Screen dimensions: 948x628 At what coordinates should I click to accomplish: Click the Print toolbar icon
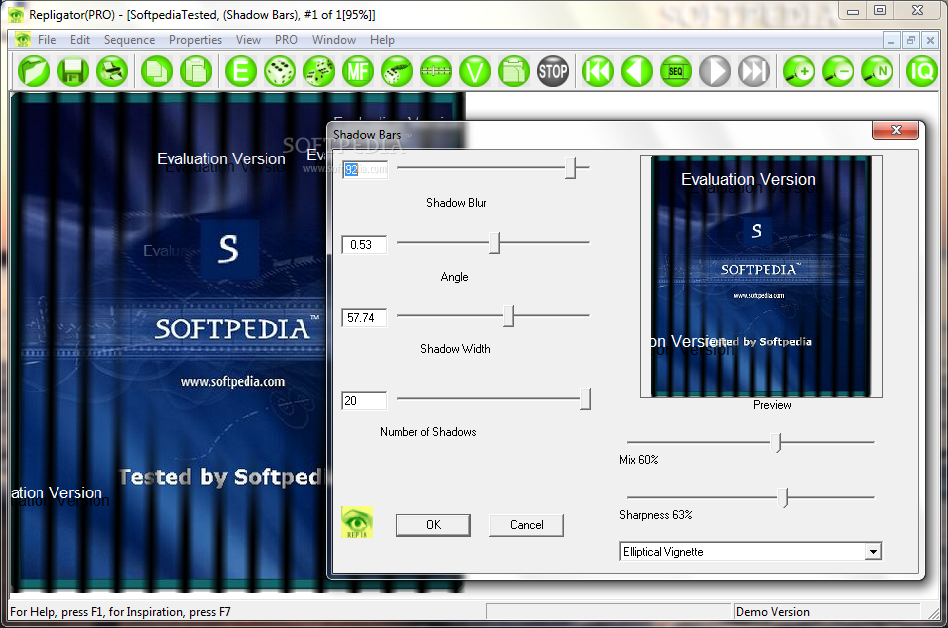pos(112,71)
